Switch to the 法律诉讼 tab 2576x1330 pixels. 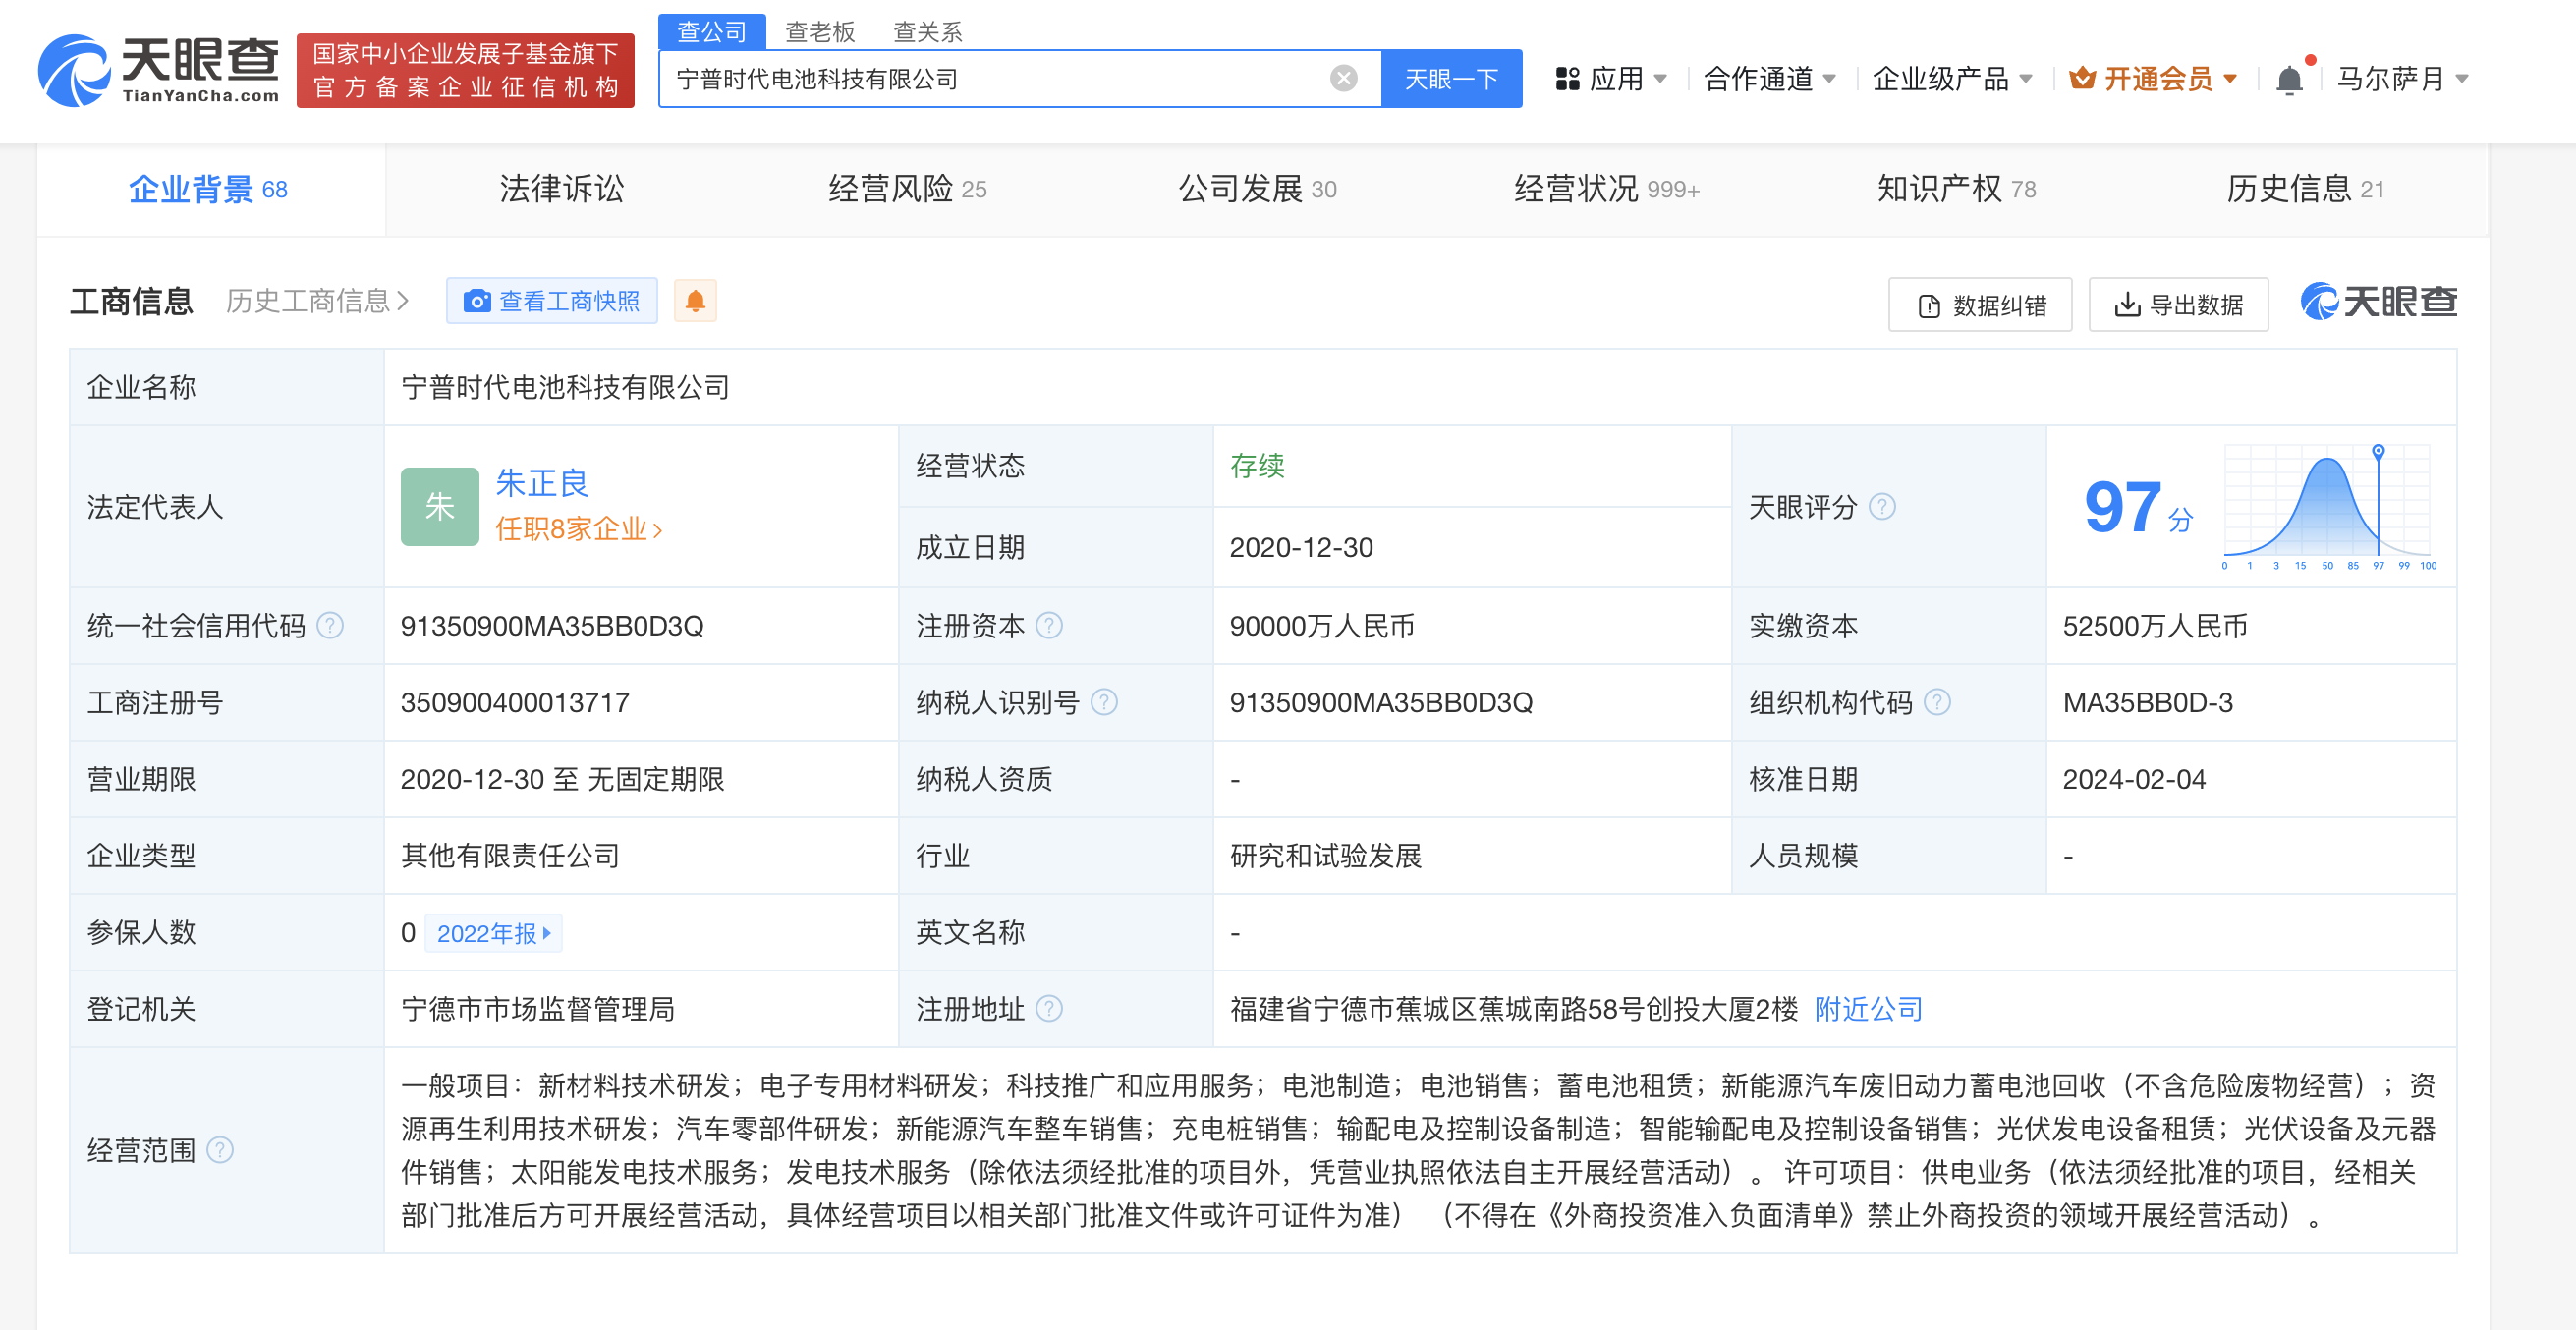(x=561, y=189)
